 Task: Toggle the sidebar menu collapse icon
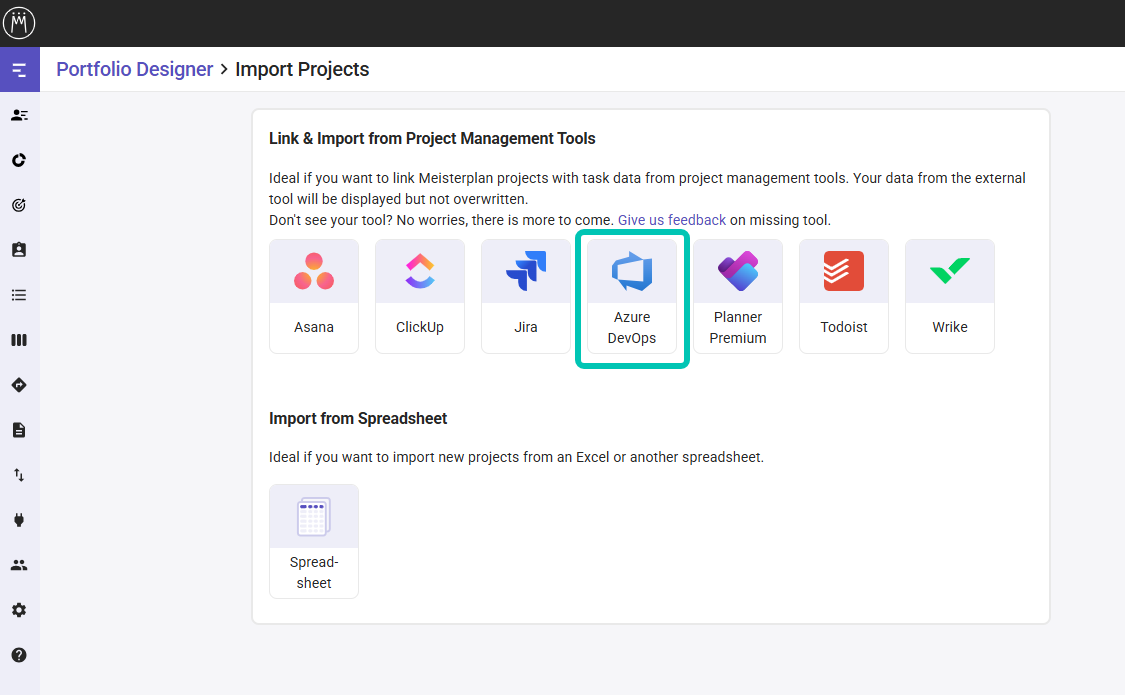(x=19, y=70)
